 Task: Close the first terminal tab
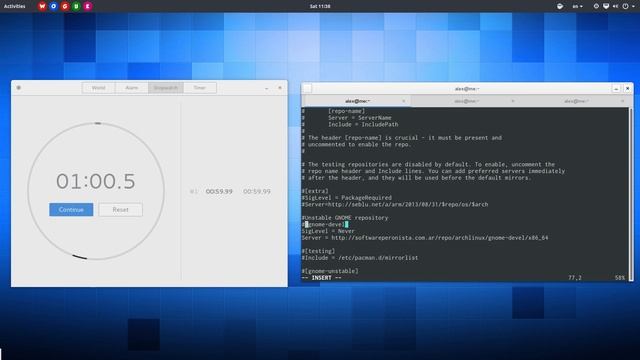click(x=404, y=101)
